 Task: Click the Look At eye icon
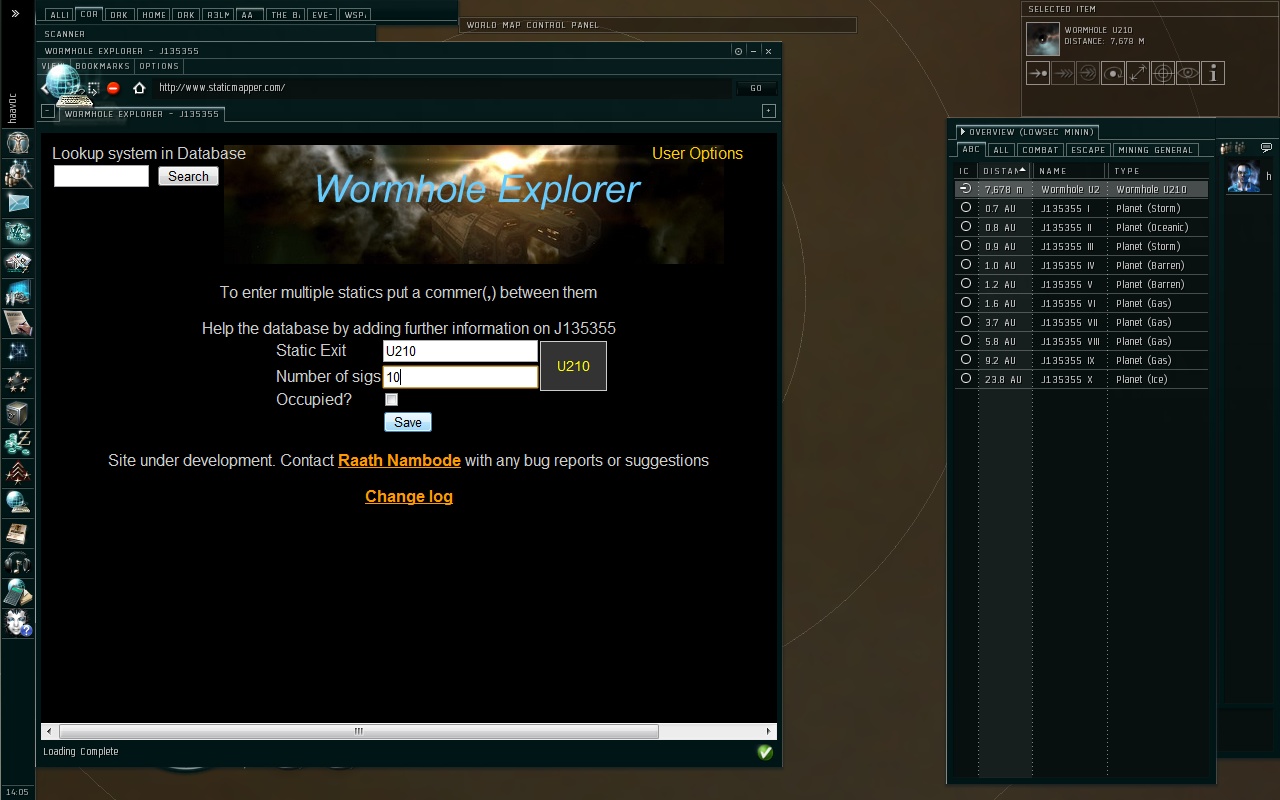coord(1187,73)
